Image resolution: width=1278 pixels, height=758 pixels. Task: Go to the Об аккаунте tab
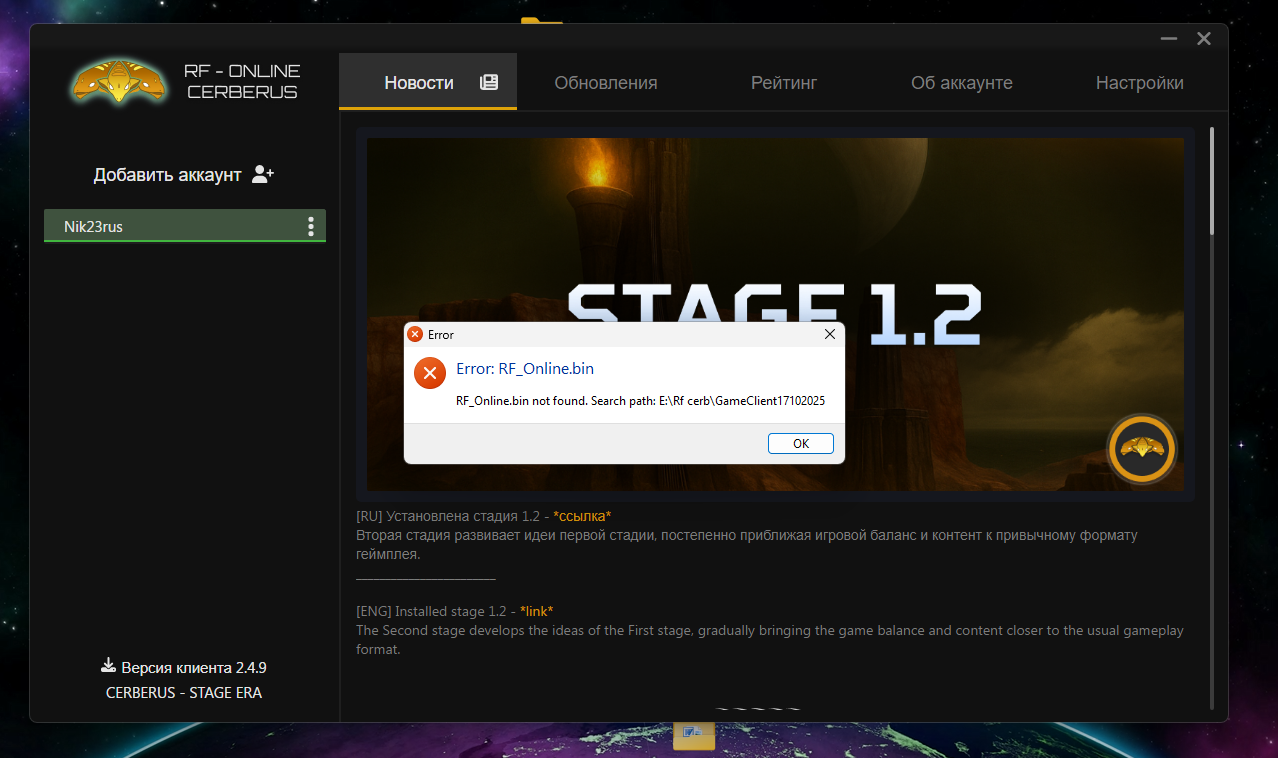point(962,83)
